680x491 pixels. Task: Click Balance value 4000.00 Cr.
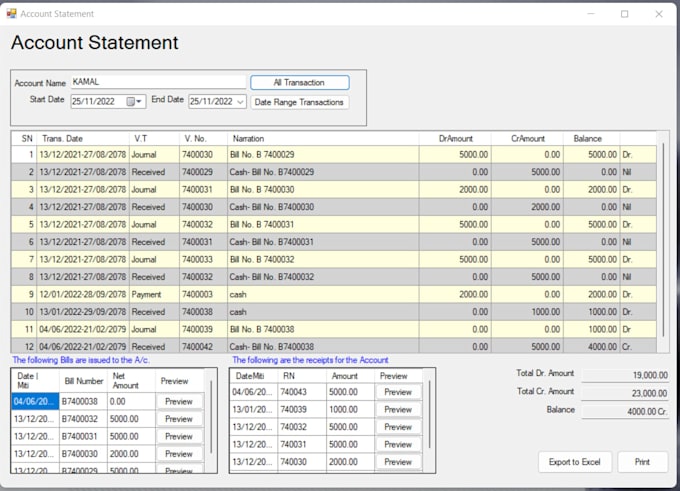click(624, 412)
